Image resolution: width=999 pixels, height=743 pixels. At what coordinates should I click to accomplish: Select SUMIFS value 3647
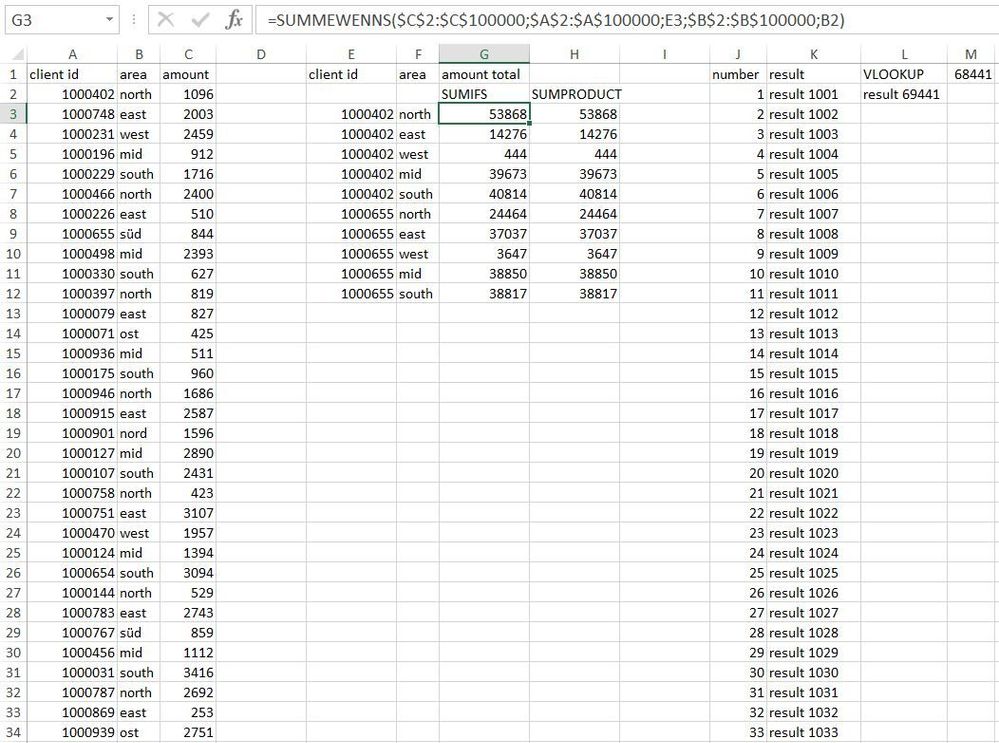pos(484,254)
